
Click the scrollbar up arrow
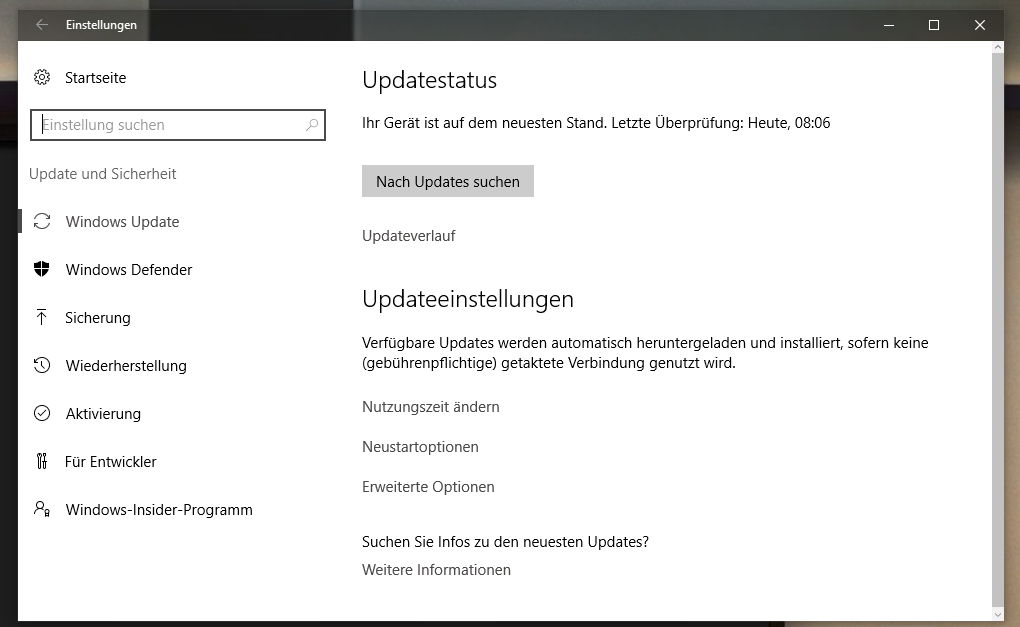998,47
